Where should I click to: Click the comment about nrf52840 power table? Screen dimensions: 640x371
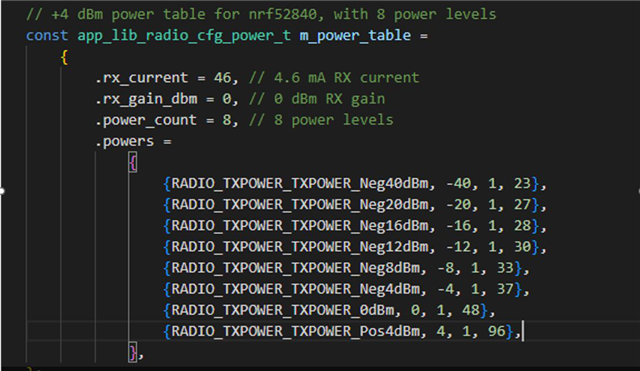point(261,14)
